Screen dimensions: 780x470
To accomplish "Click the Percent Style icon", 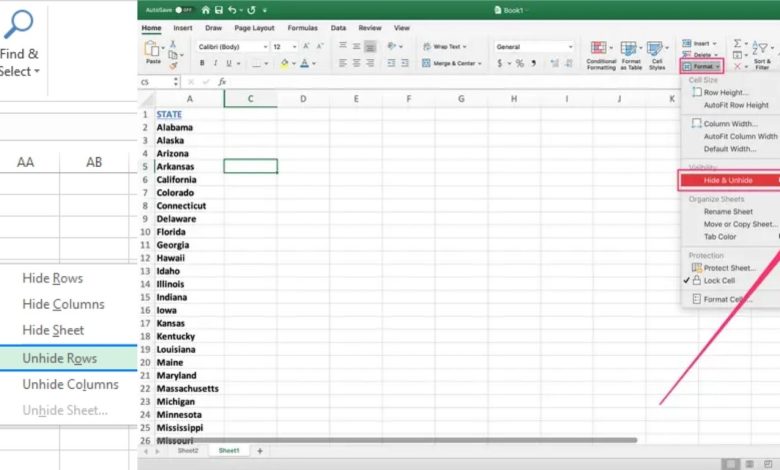I will pyautogui.click(x=519, y=63).
